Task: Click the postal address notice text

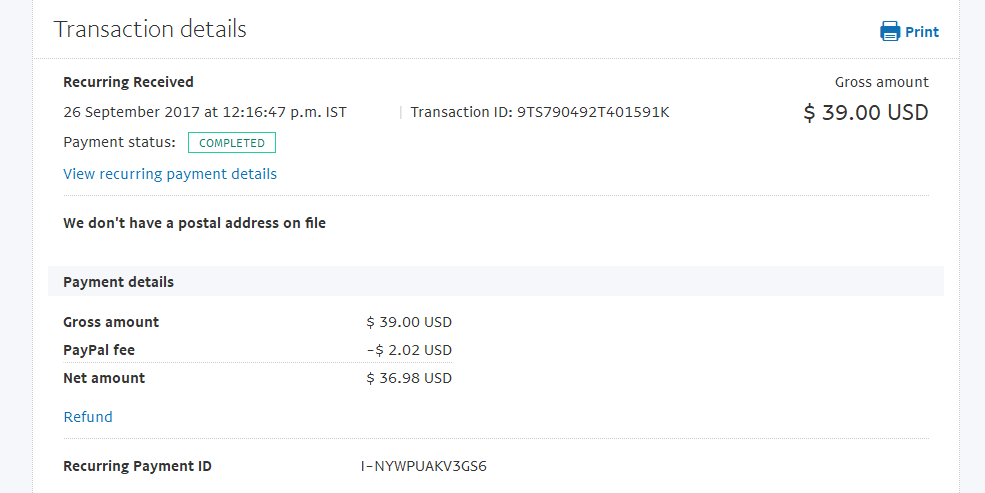Action: click(195, 223)
